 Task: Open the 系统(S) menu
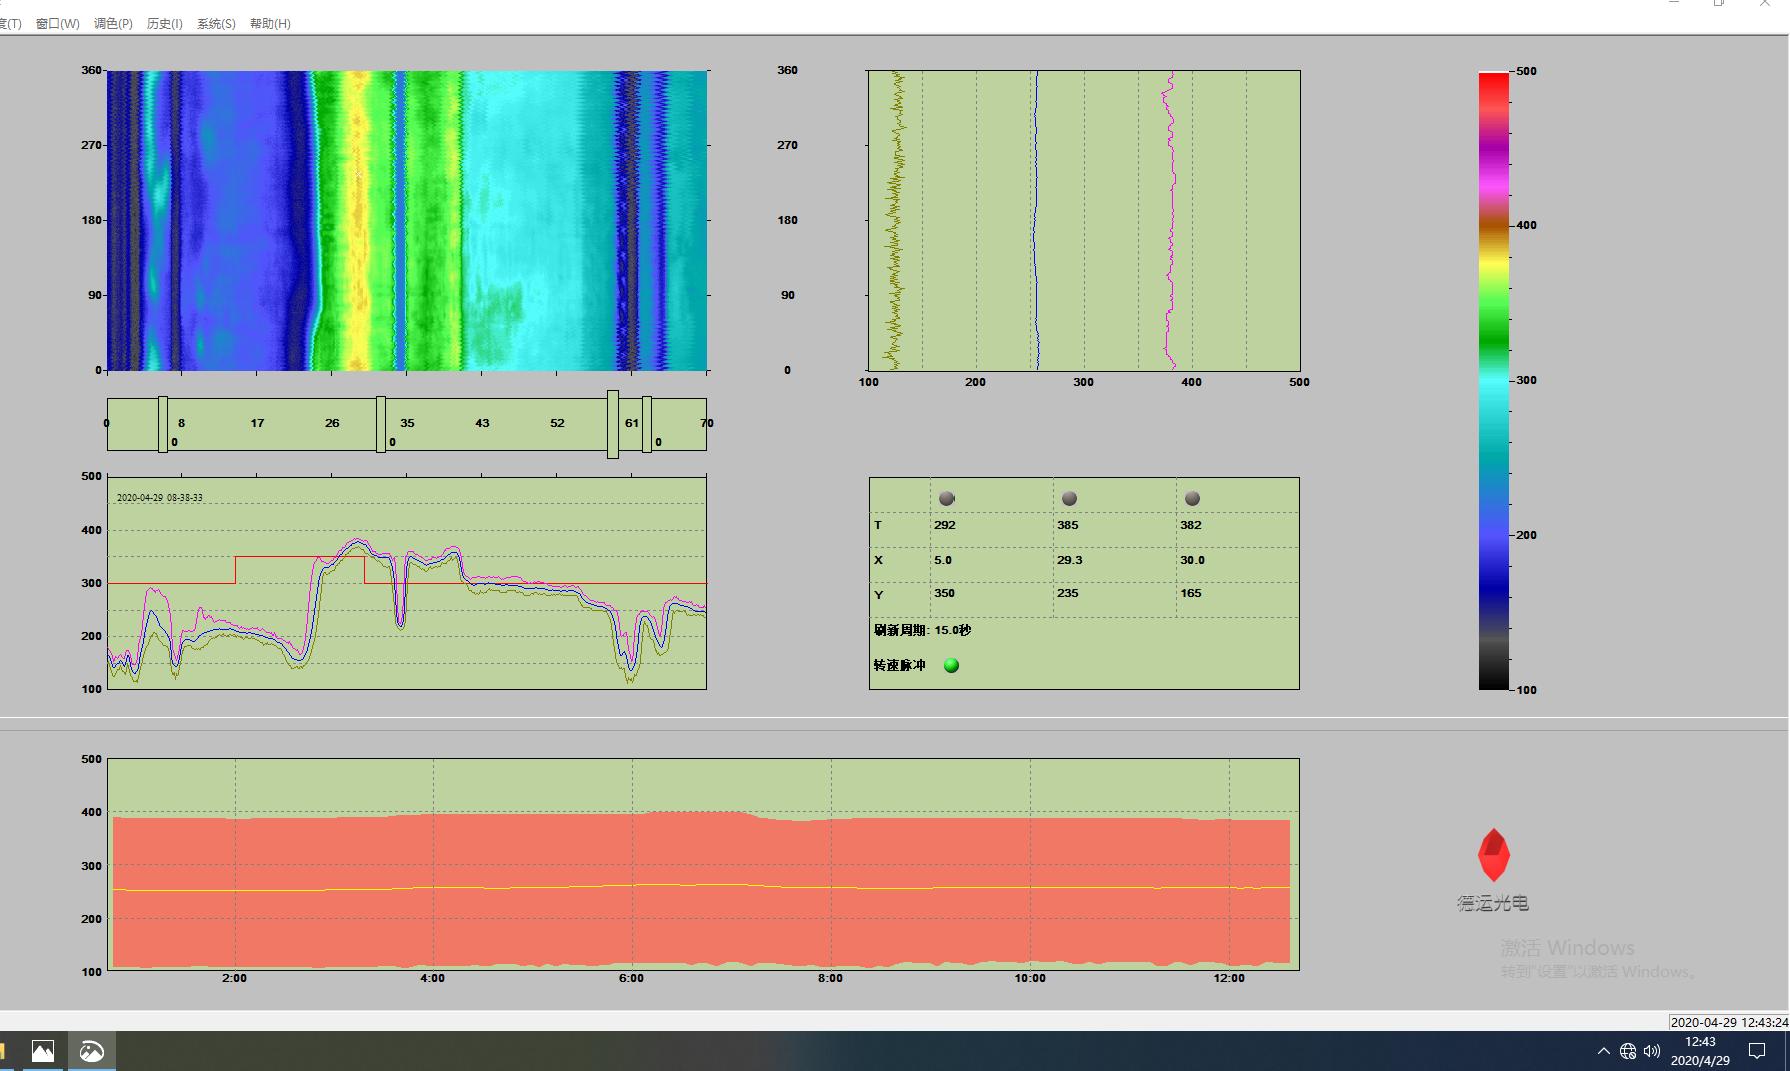coord(216,24)
